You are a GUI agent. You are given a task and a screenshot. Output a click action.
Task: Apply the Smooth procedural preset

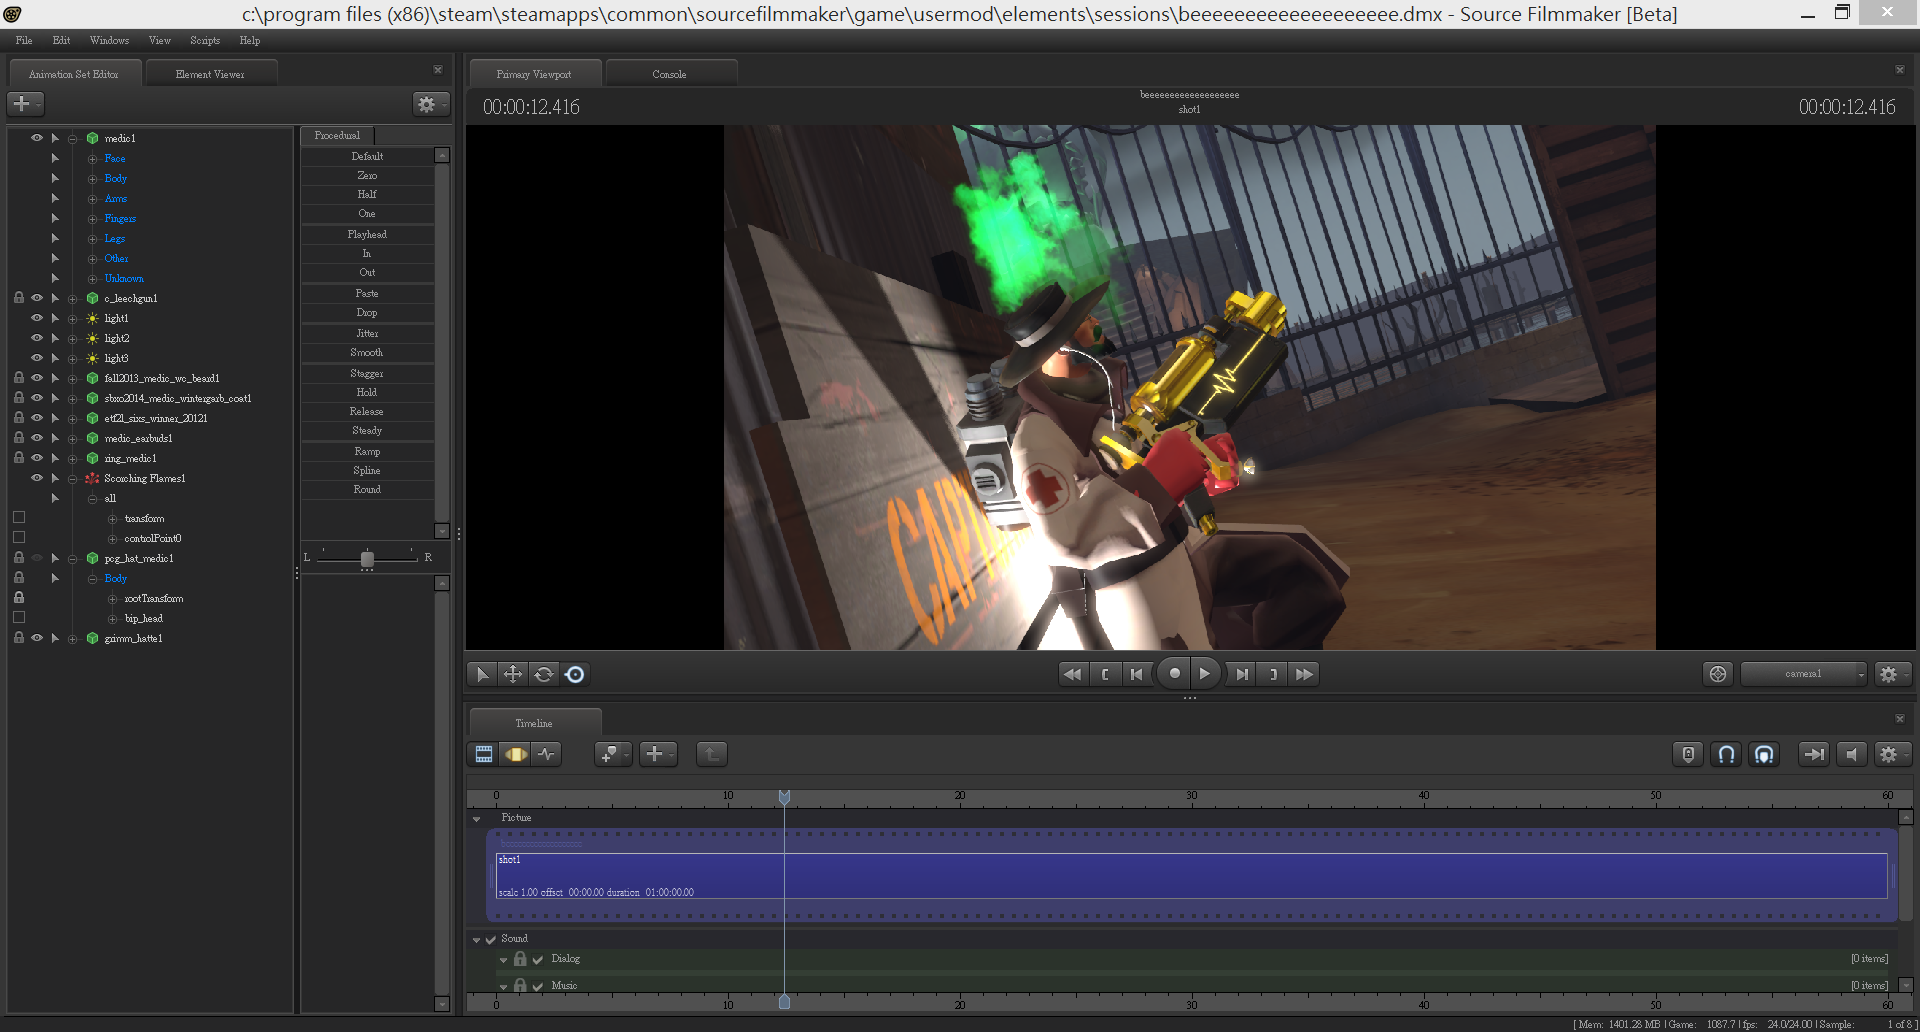click(367, 353)
